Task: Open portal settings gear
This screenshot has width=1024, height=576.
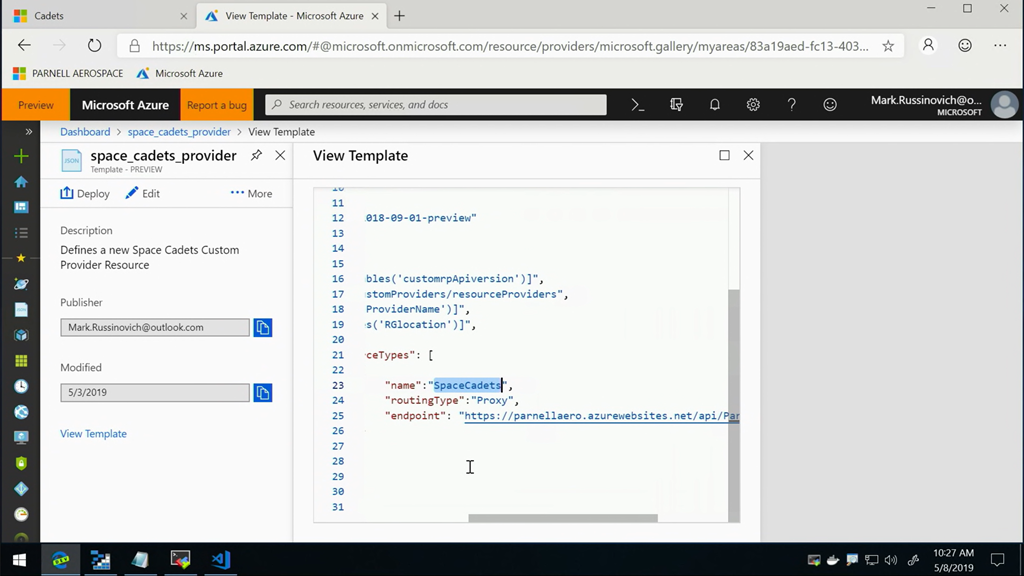Action: point(753,105)
